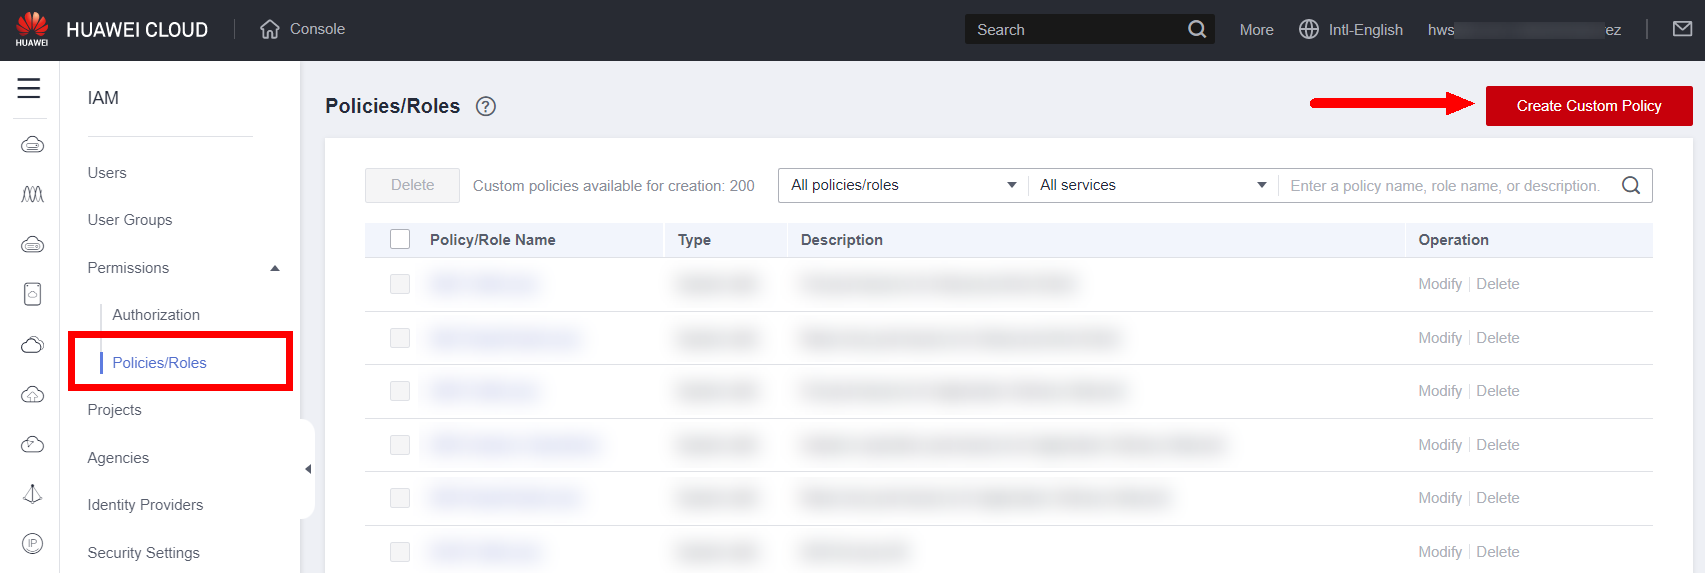Click the help icon beside Policies/Roles
1705x573 pixels.
486,106
